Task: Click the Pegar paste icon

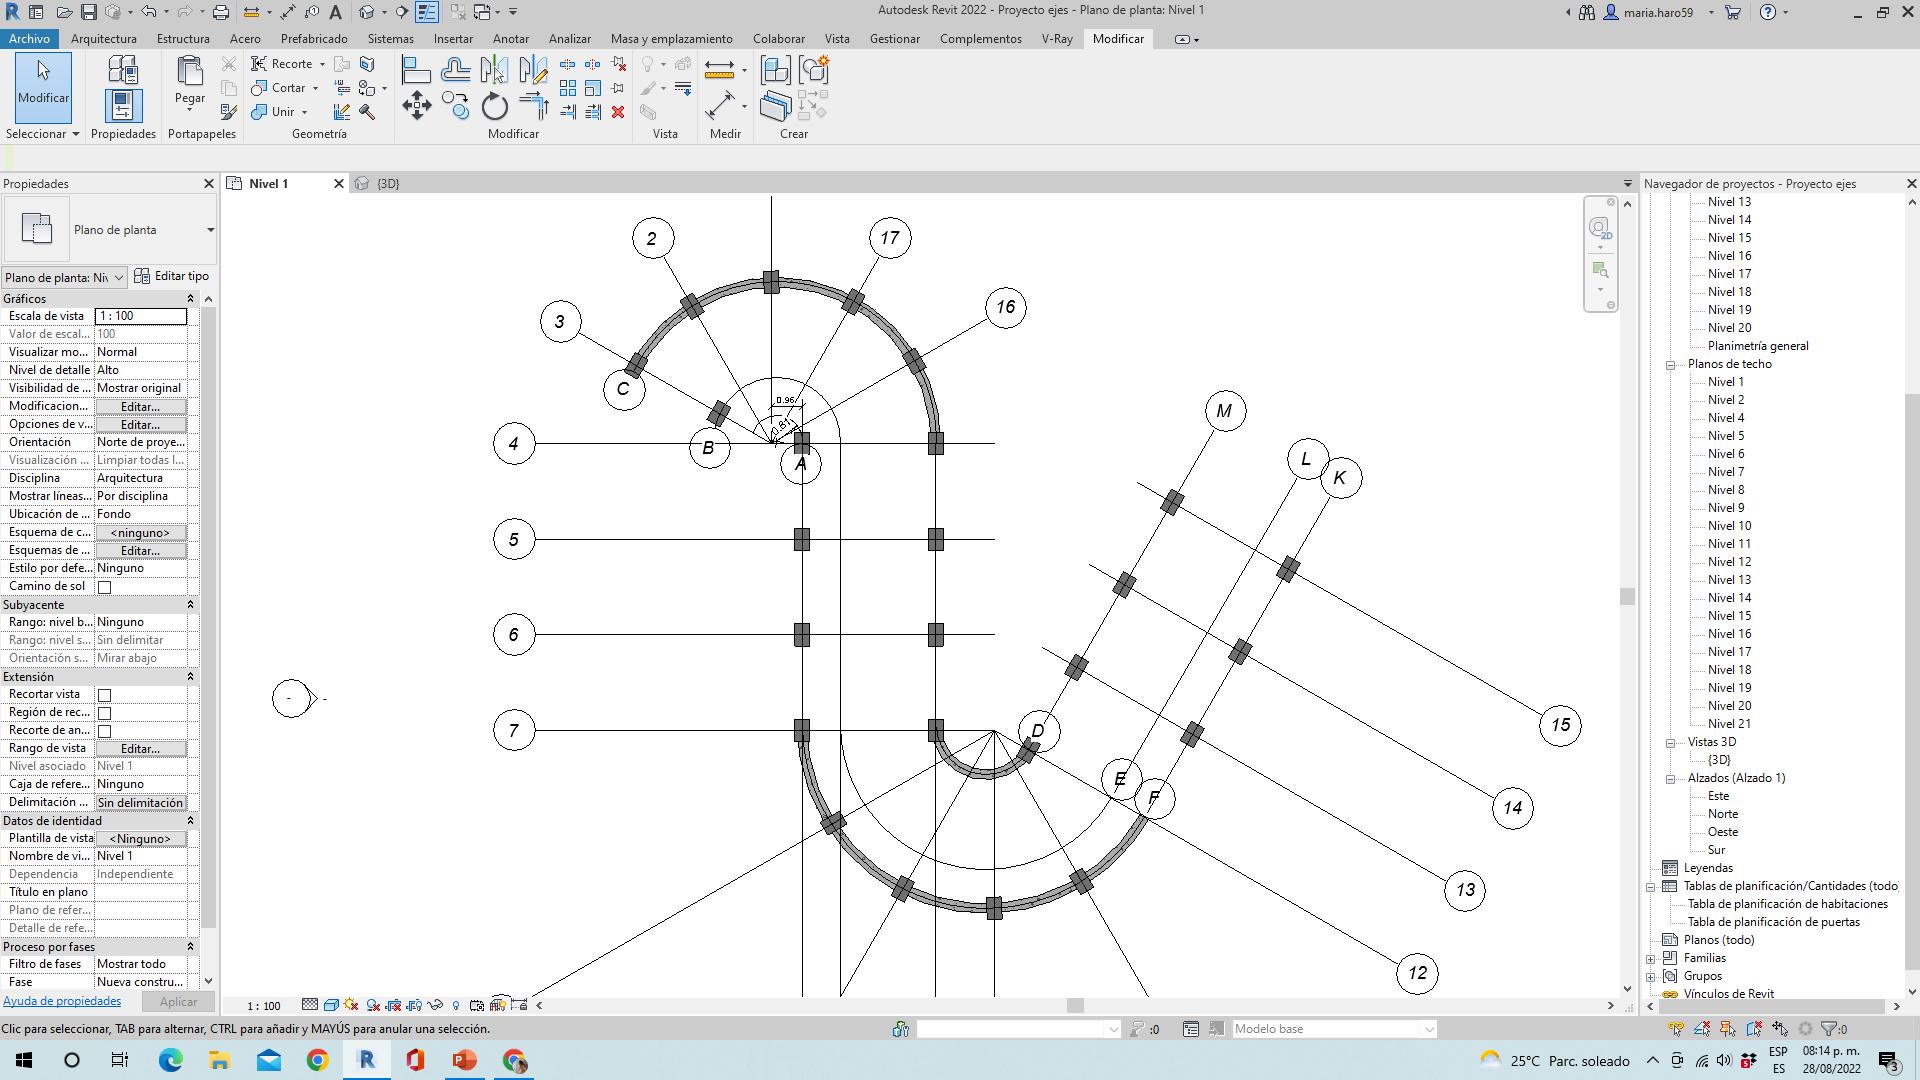Action: (190, 80)
